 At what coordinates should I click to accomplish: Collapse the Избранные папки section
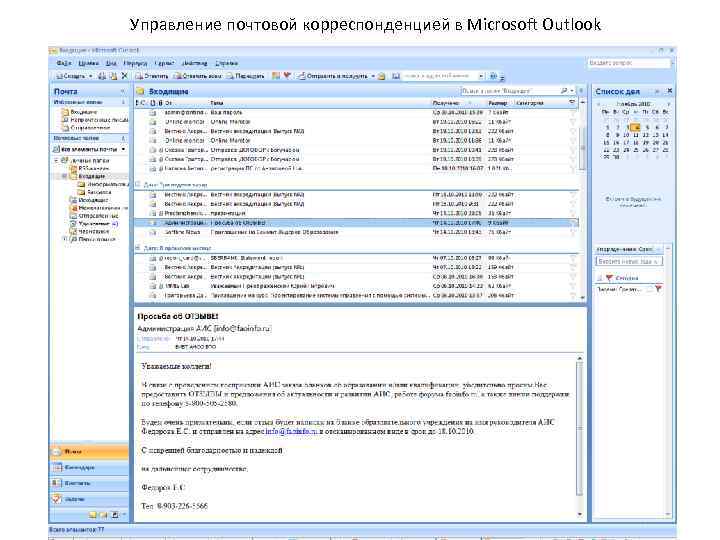point(123,102)
